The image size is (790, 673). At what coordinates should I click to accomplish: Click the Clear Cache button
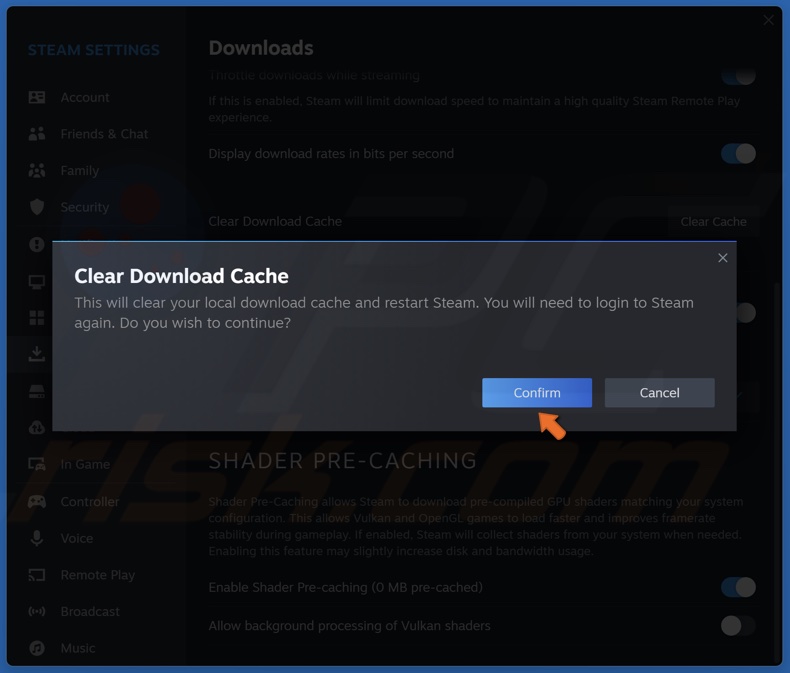[713, 222]
